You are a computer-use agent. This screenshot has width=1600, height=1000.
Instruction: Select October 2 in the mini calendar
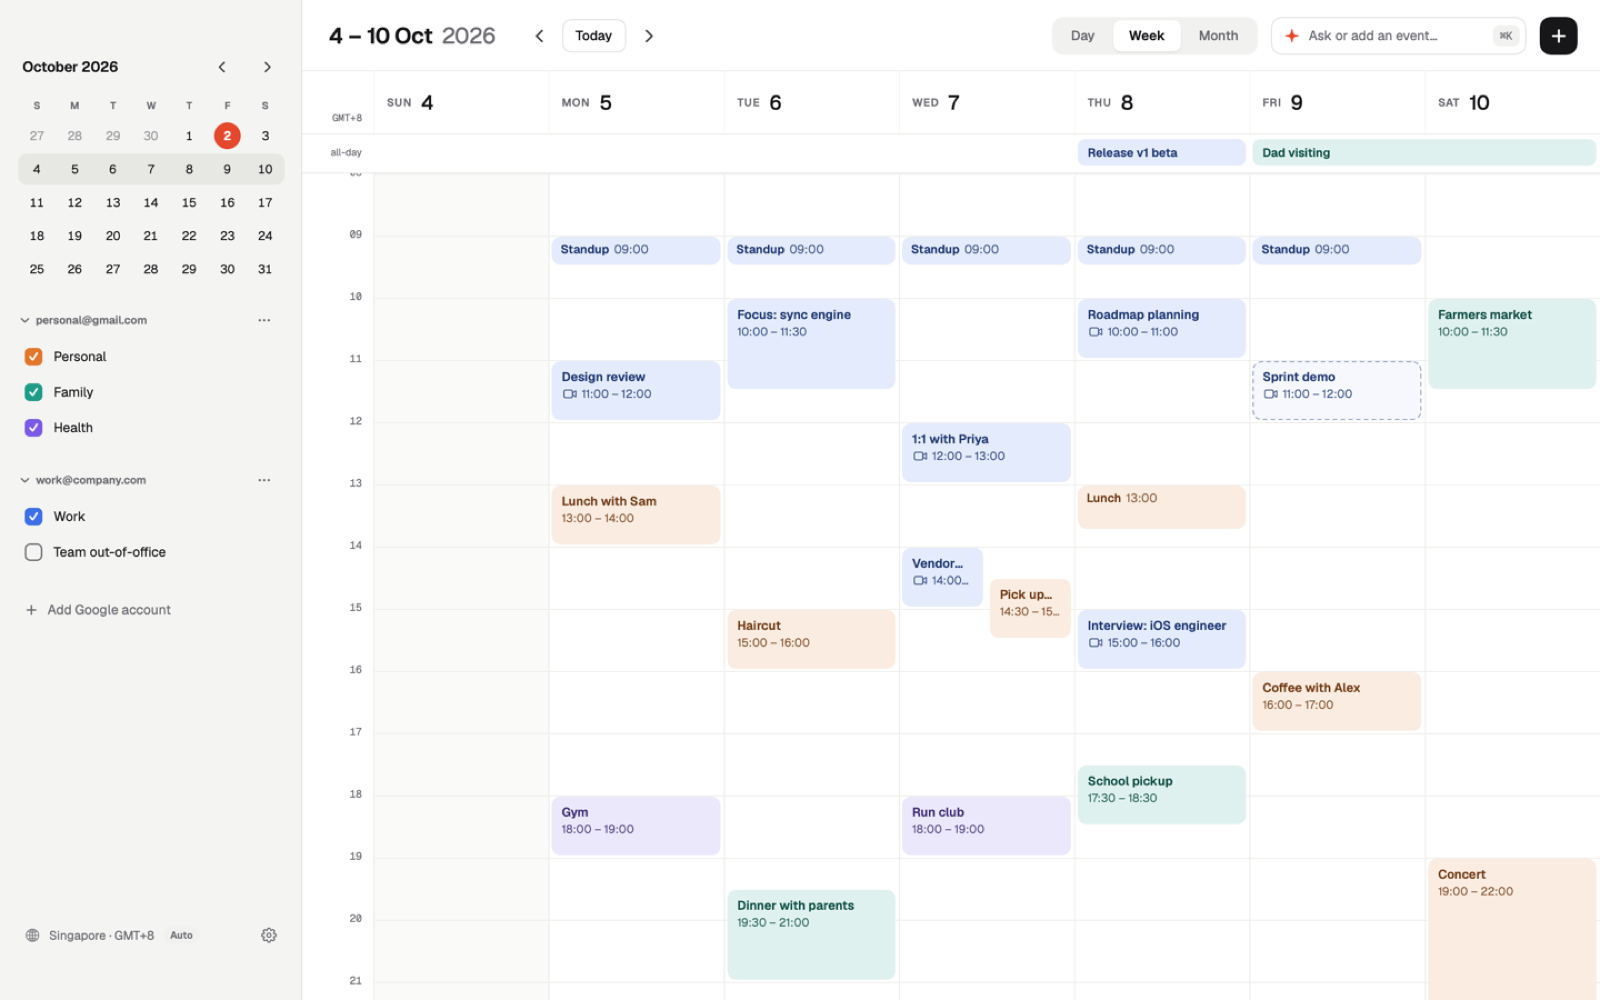pos(227,136)
